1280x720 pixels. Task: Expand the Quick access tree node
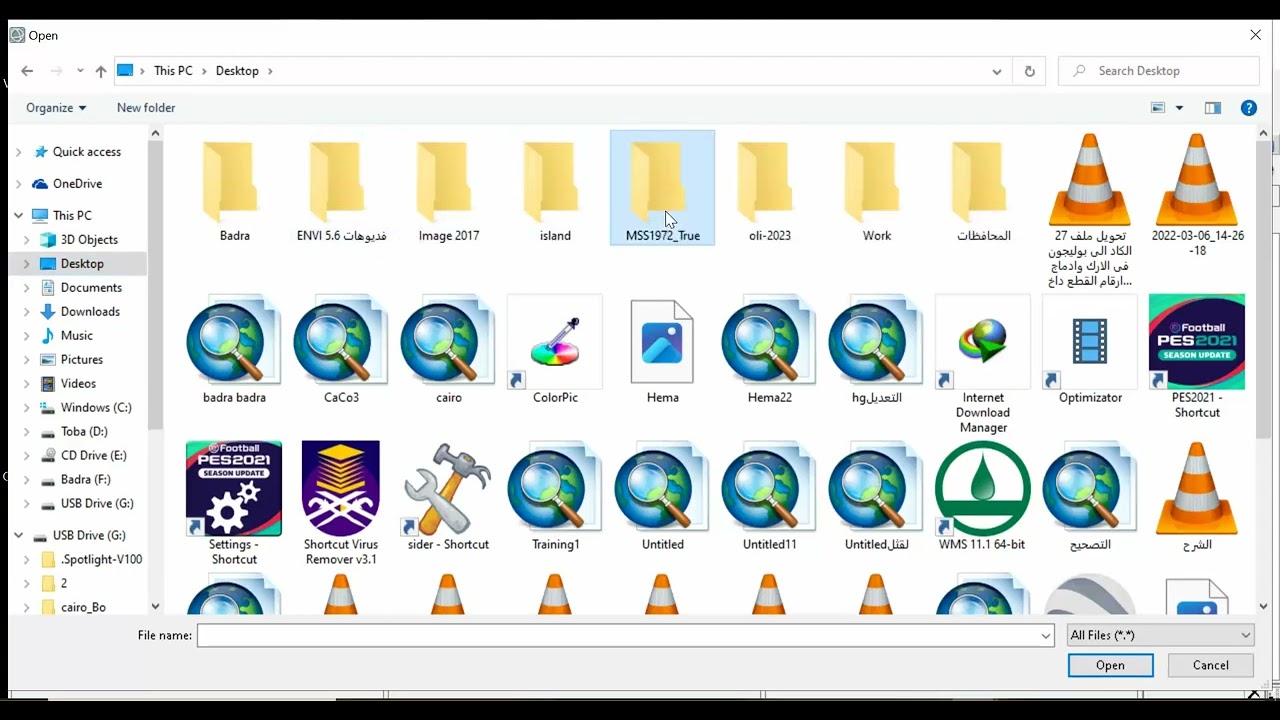[x=18, y=152]
